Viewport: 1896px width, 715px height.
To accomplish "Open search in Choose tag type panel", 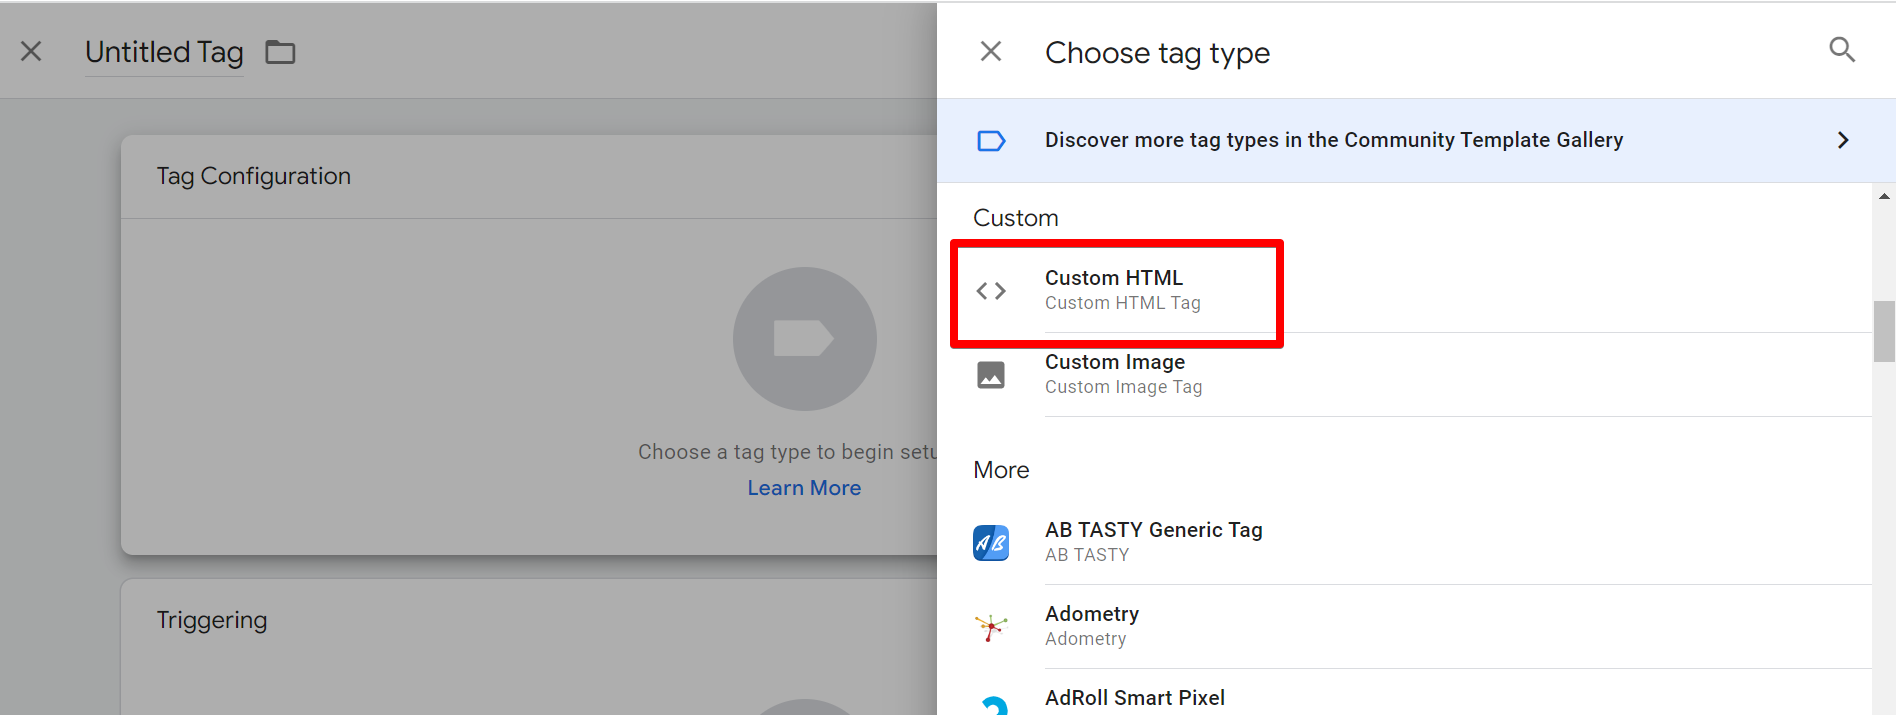I will [x=1842, y=50].
